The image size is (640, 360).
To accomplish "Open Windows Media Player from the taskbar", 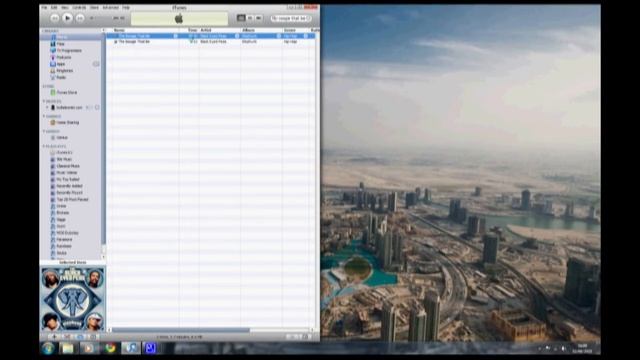I will click(88, 348).
